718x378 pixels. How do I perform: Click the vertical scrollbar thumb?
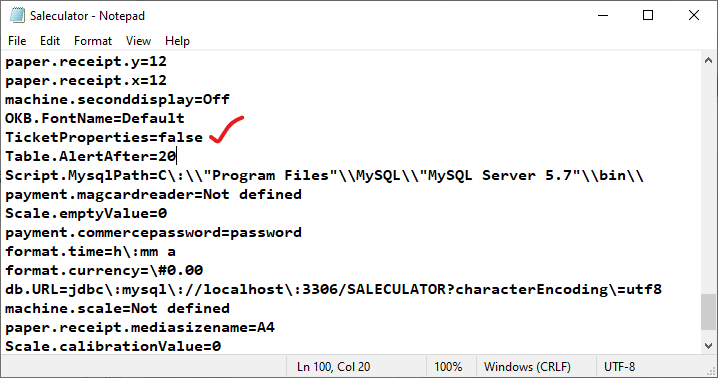click(708, 312)
